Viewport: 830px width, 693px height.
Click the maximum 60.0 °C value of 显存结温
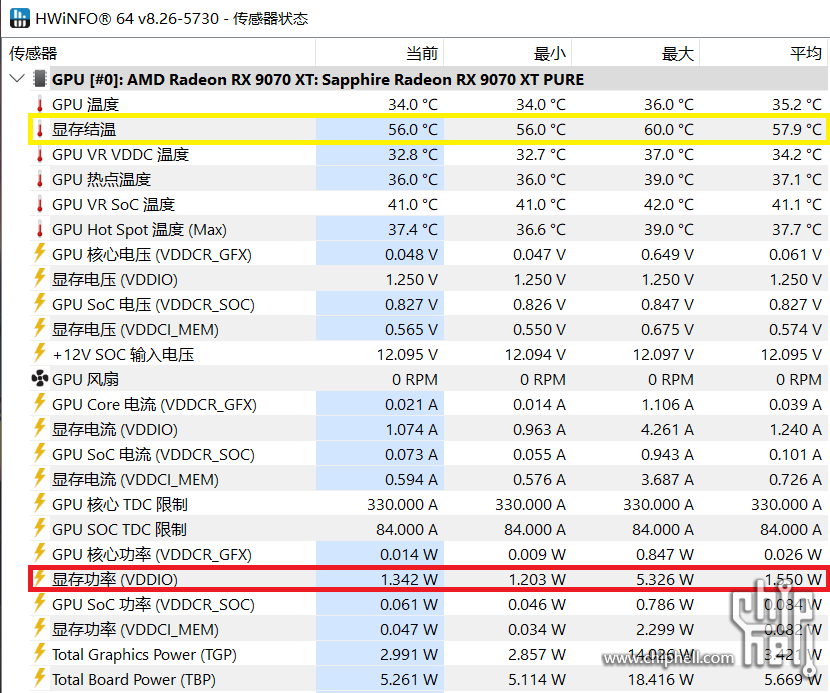pos(669,129)
